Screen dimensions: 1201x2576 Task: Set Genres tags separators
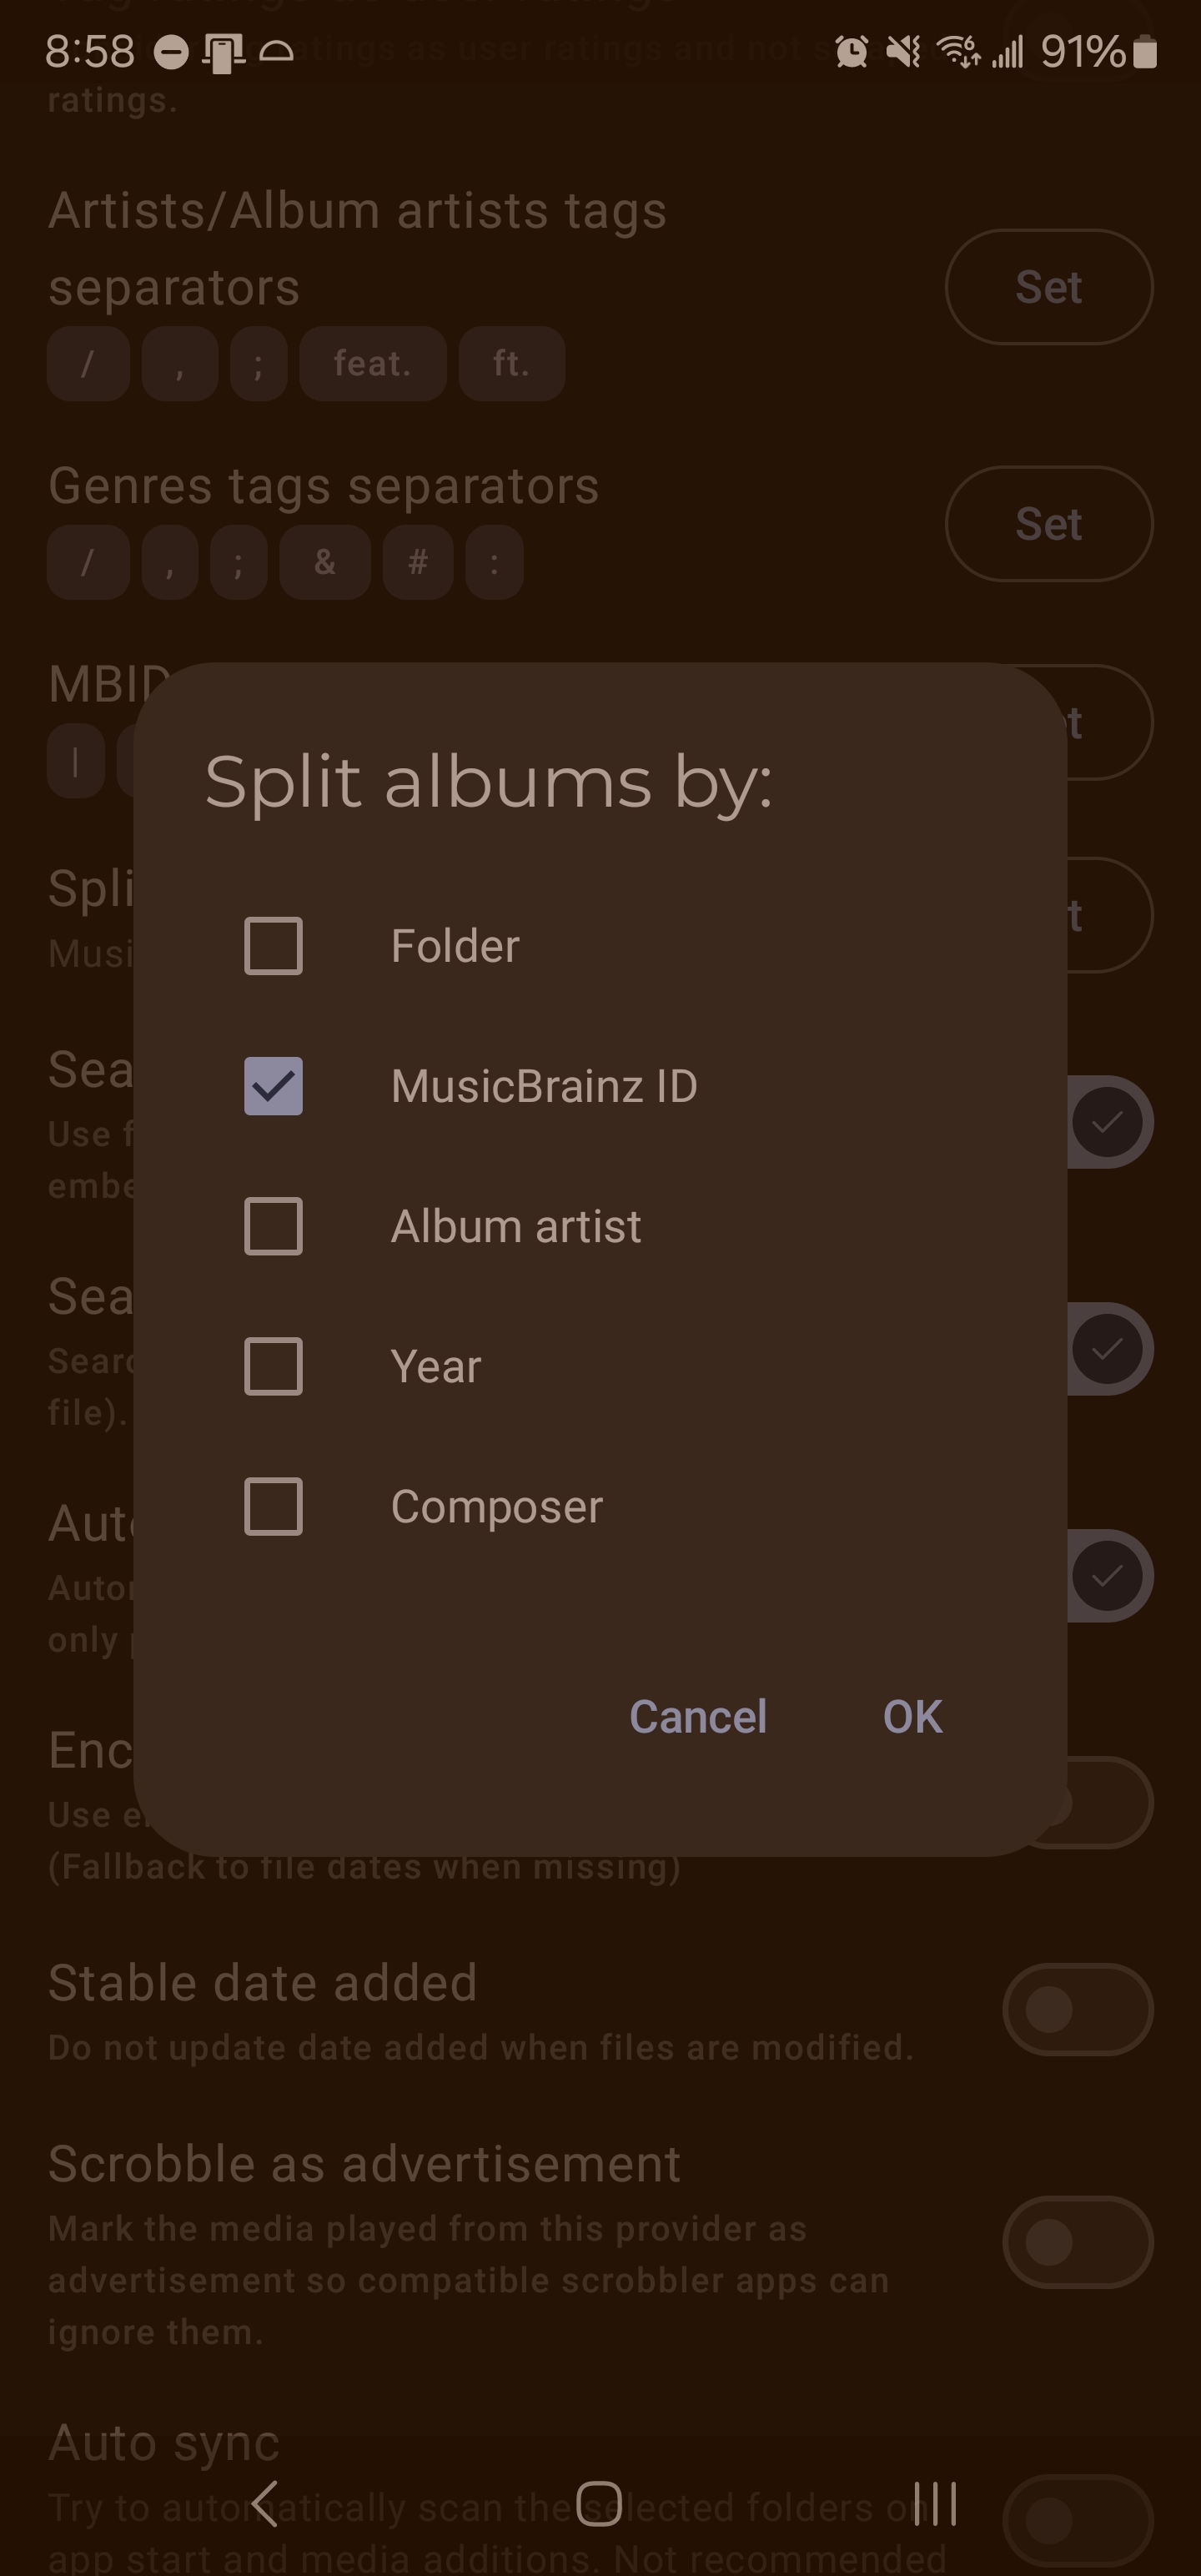[1049, 524]
